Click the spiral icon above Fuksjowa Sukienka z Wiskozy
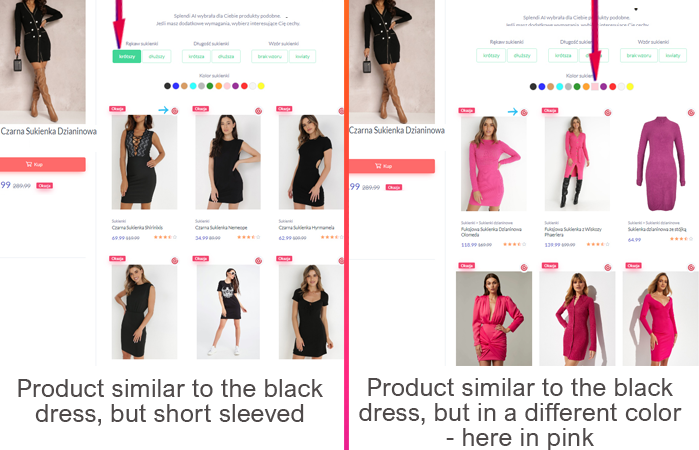The image size is (699, 450). (608, 112)
